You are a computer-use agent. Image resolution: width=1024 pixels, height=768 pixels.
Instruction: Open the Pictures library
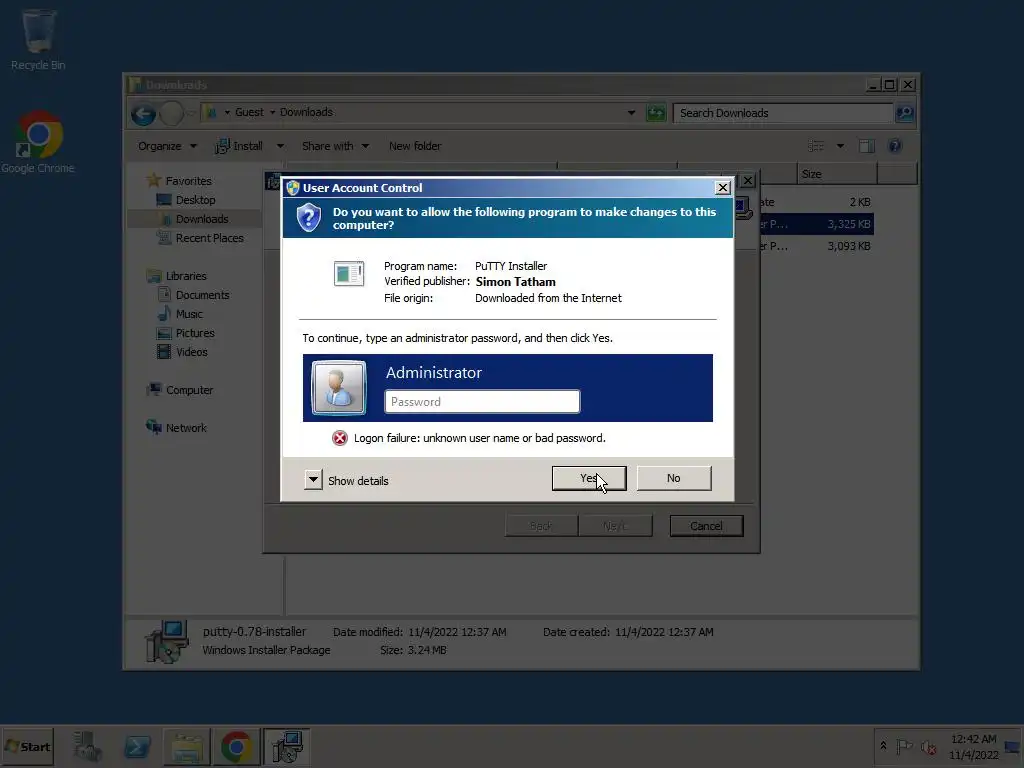point(195,332)
